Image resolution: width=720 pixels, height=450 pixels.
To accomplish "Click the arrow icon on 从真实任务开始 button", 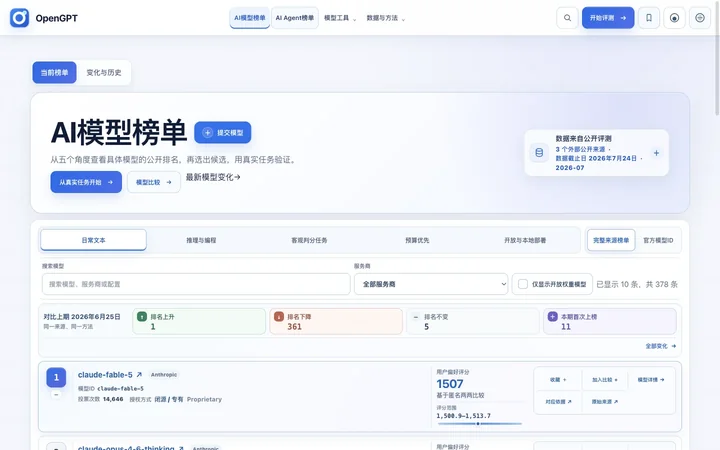I will (x=110, y=182).
